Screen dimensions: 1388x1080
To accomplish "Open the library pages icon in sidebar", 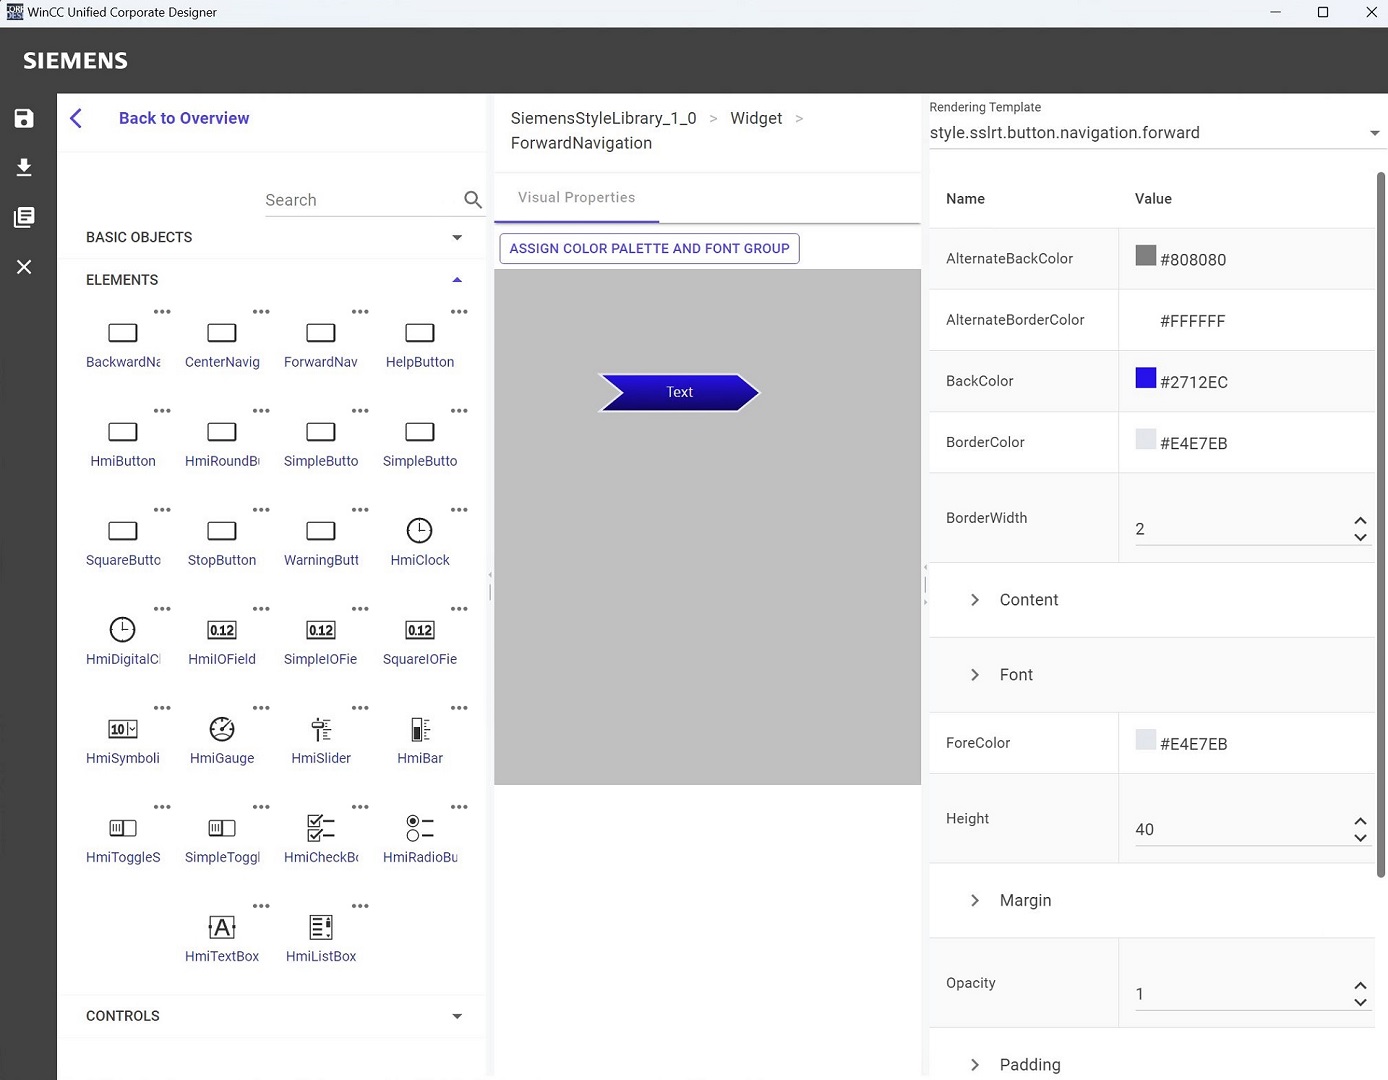I will [x=24, y=217].
